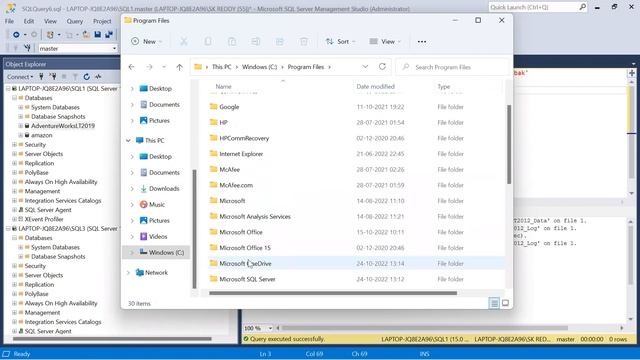
Task: Collapse This PC in navigation pane
Action: point(128,140)
